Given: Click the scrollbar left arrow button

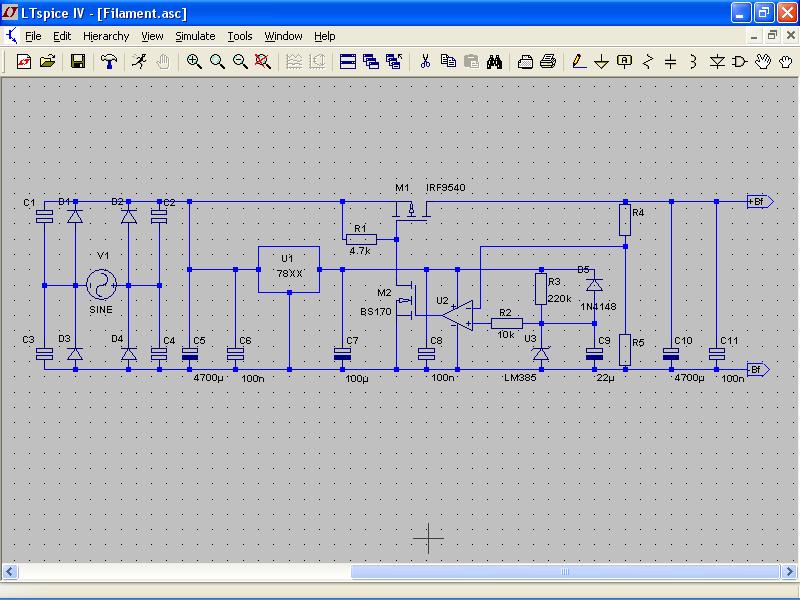Looking at the screenshot, I should [10, 571].
